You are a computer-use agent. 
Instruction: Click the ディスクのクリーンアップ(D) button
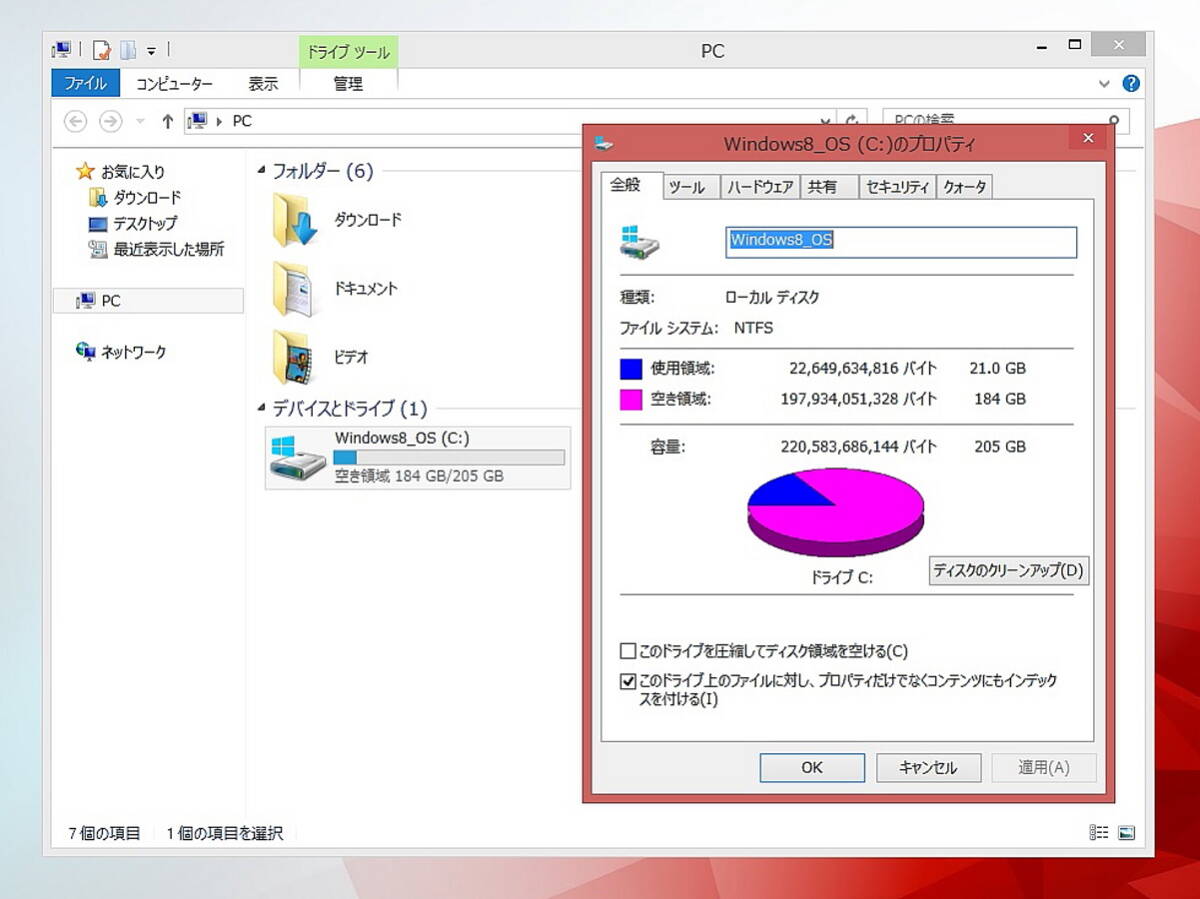1008,571
